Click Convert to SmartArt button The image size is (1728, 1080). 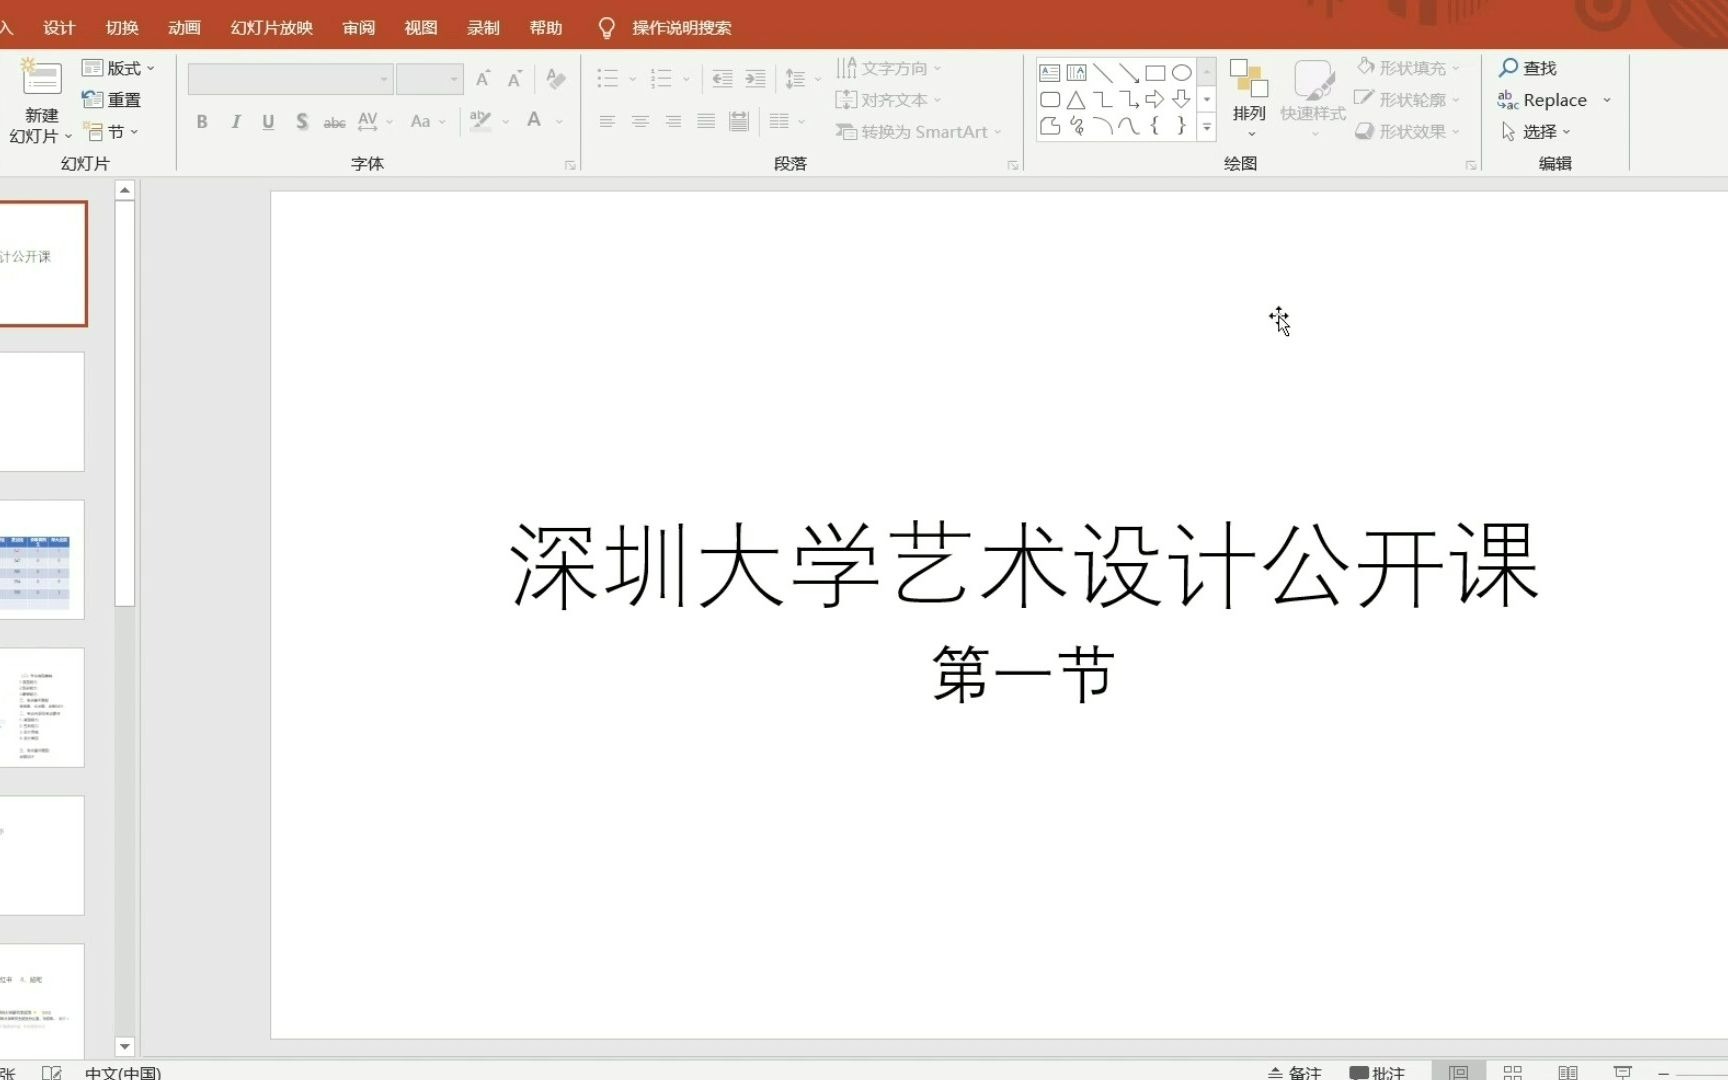coord(919,132)
